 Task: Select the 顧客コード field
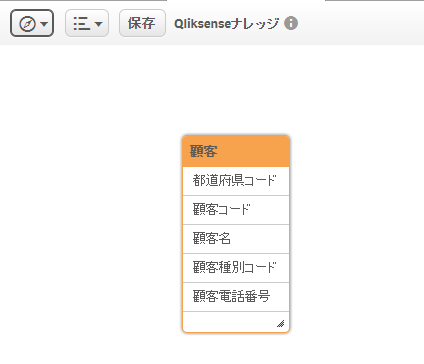tap(236, 210)
